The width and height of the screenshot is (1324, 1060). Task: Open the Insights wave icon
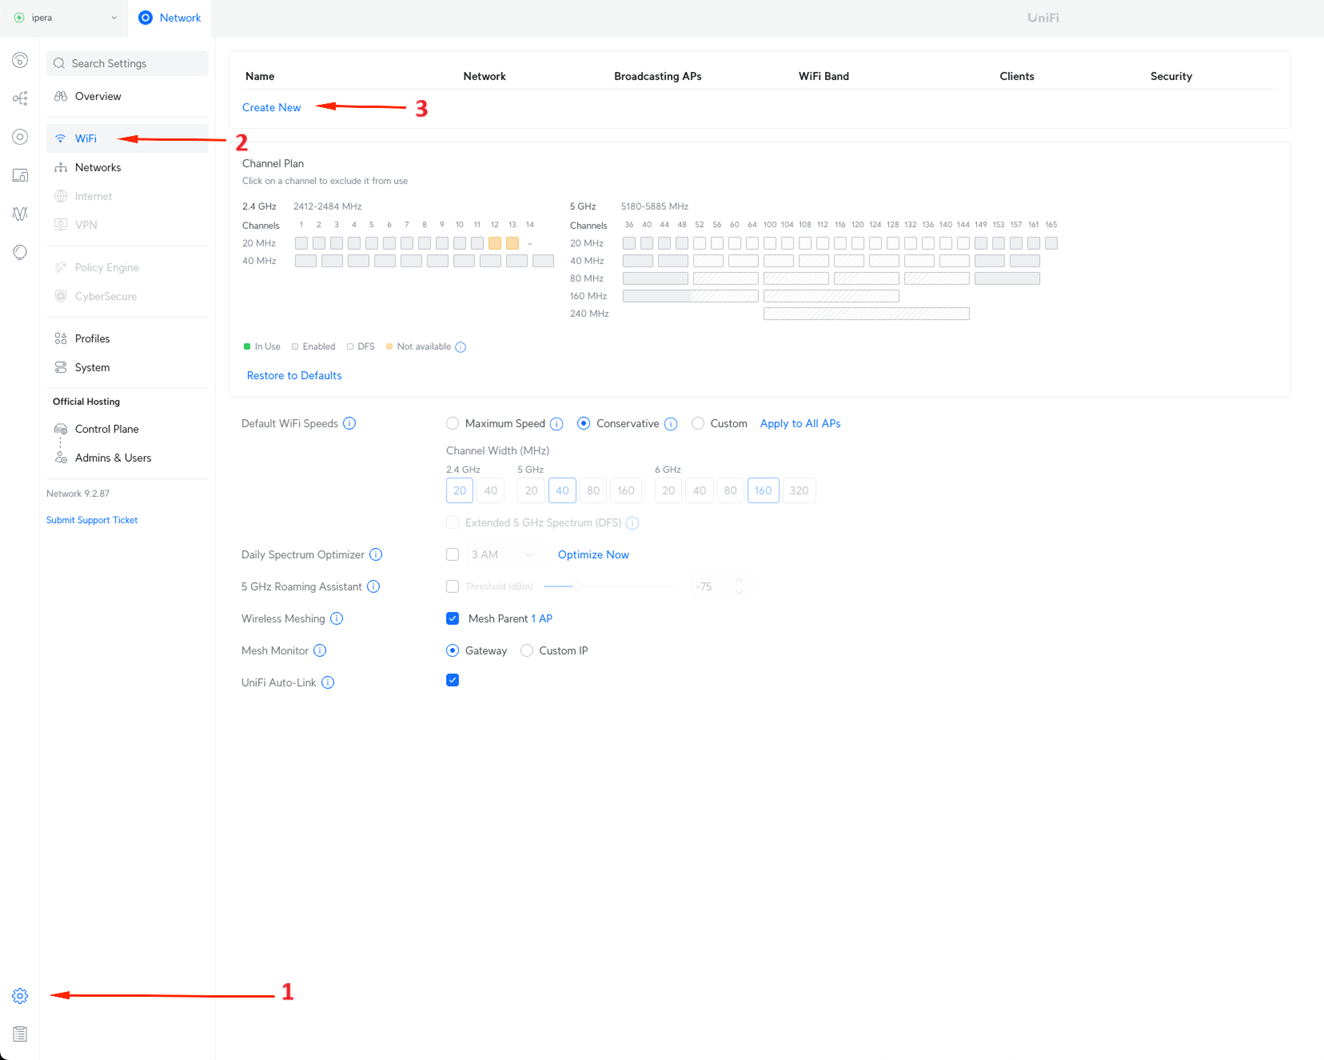(x=19, y=213)
